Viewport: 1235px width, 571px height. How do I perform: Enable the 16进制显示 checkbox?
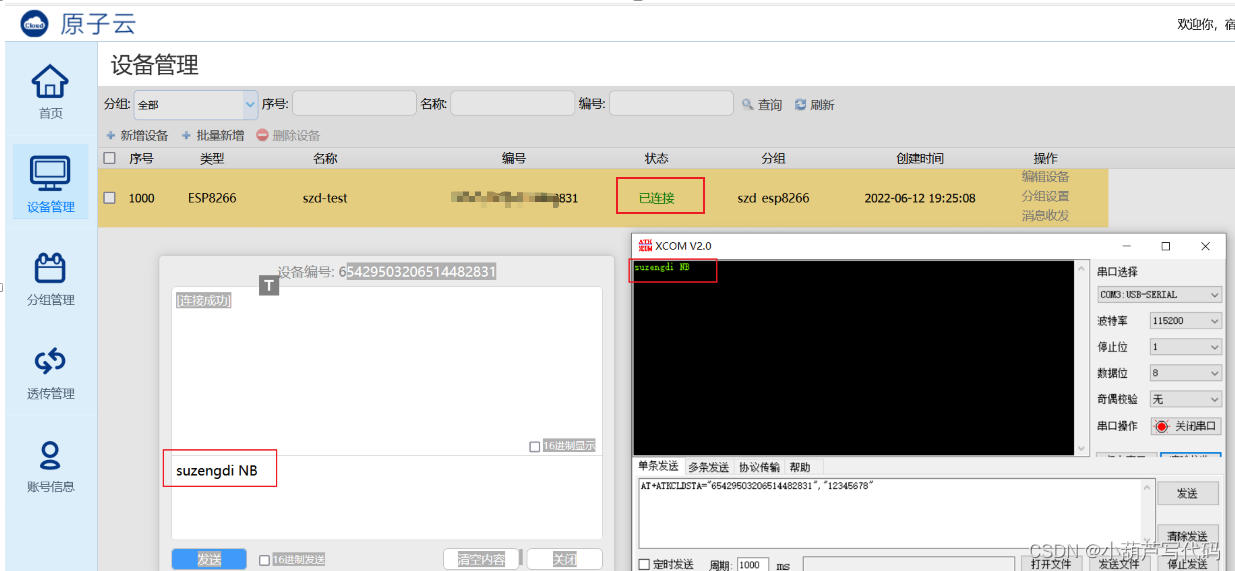535,447
